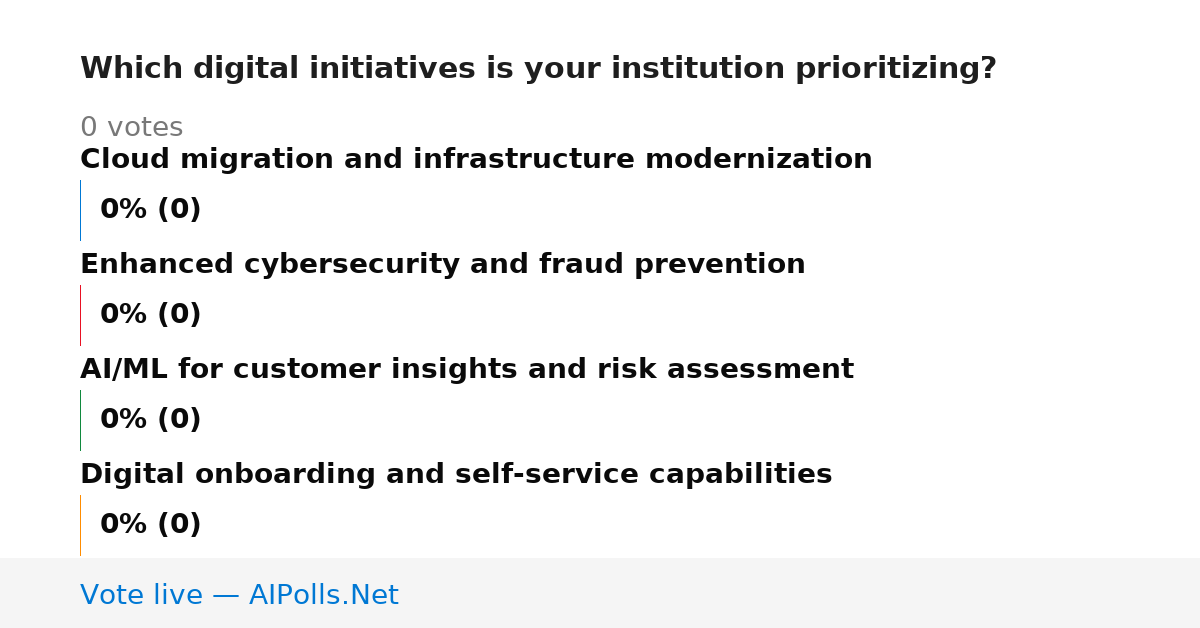Click 0% (0) result under Digital onboarding

[150, 525]
